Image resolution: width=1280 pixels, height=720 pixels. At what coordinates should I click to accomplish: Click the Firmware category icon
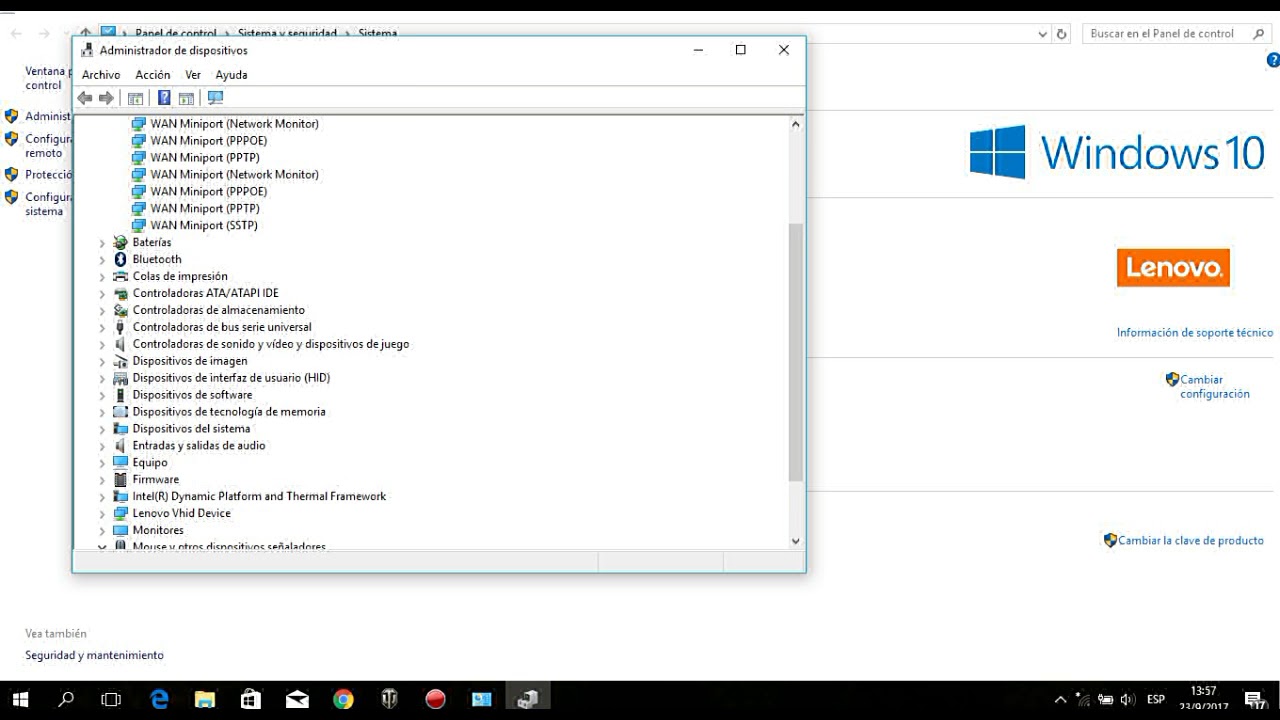[x=121, y=480]
